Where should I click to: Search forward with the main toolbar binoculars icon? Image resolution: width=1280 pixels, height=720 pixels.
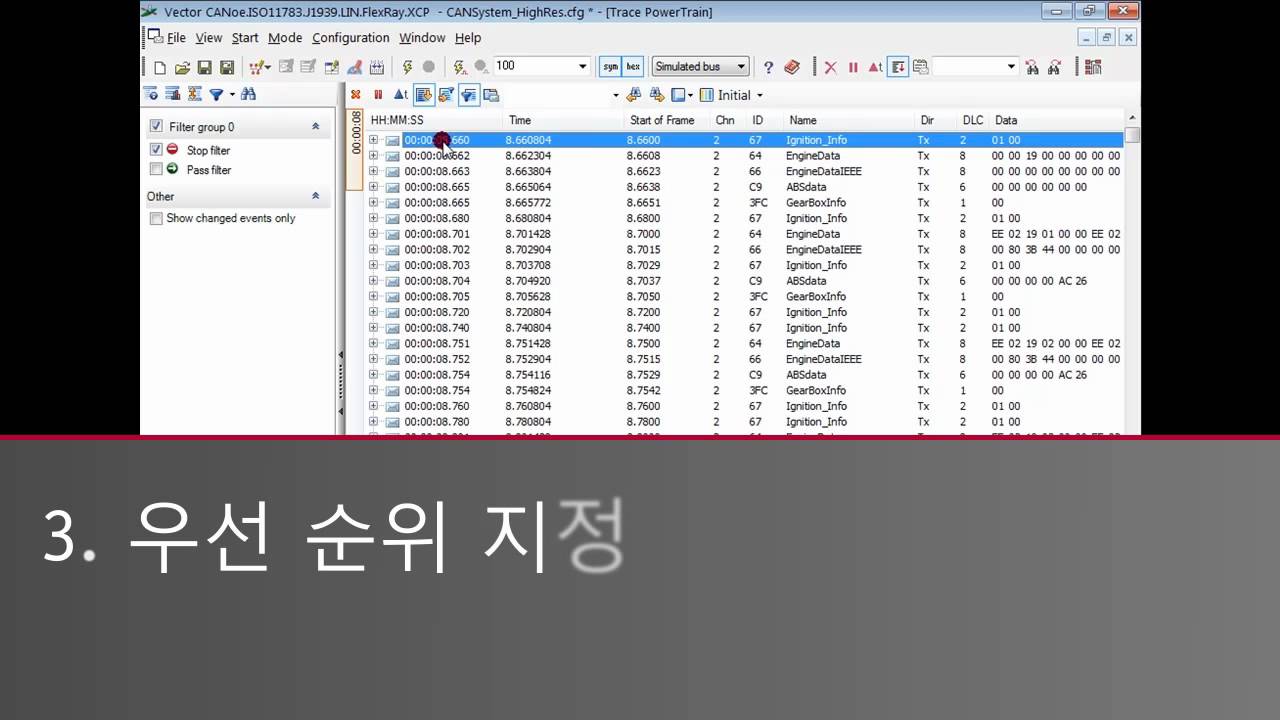1054,67
